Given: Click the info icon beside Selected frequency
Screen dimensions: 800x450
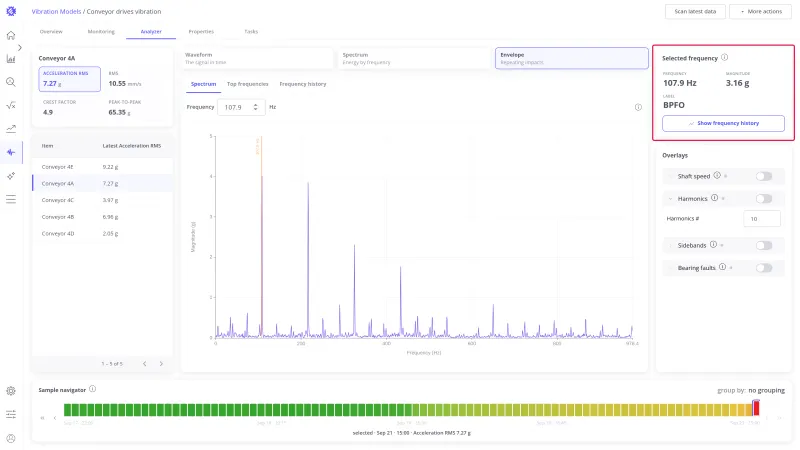Looking at the screenshot, I should [724, 58].
